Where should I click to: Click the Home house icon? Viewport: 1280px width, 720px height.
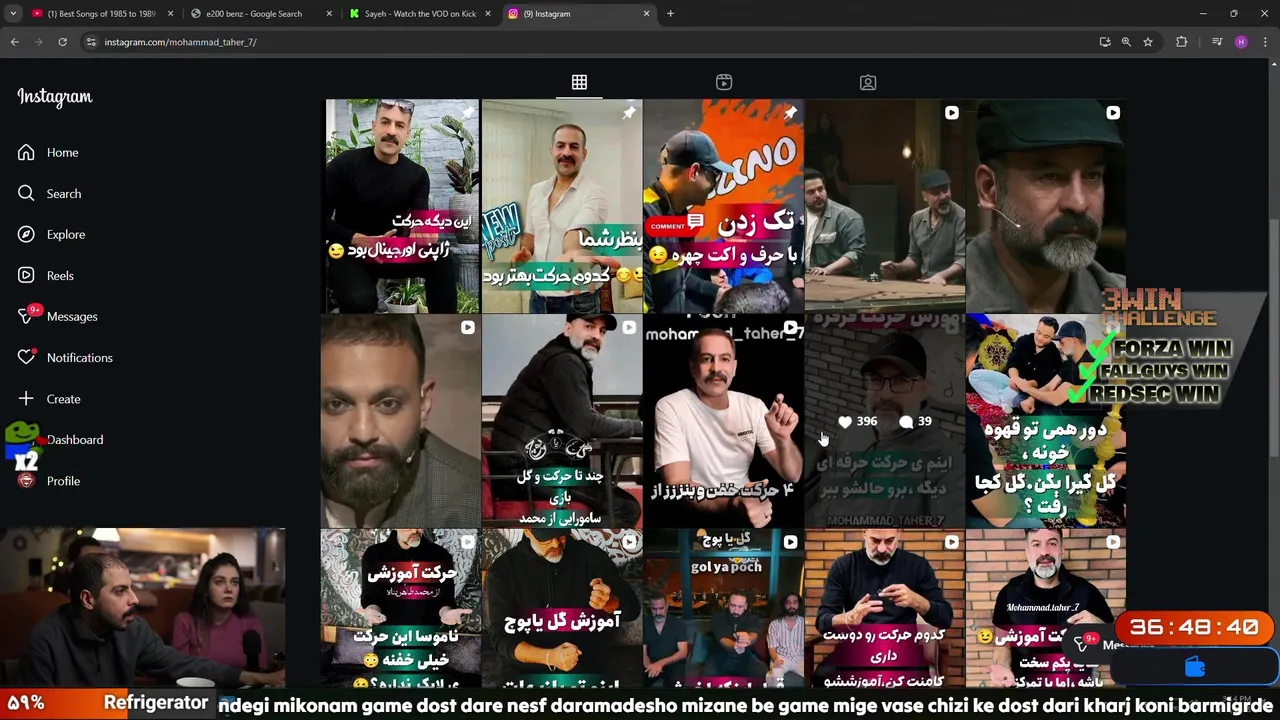click(x=26, y=152)
